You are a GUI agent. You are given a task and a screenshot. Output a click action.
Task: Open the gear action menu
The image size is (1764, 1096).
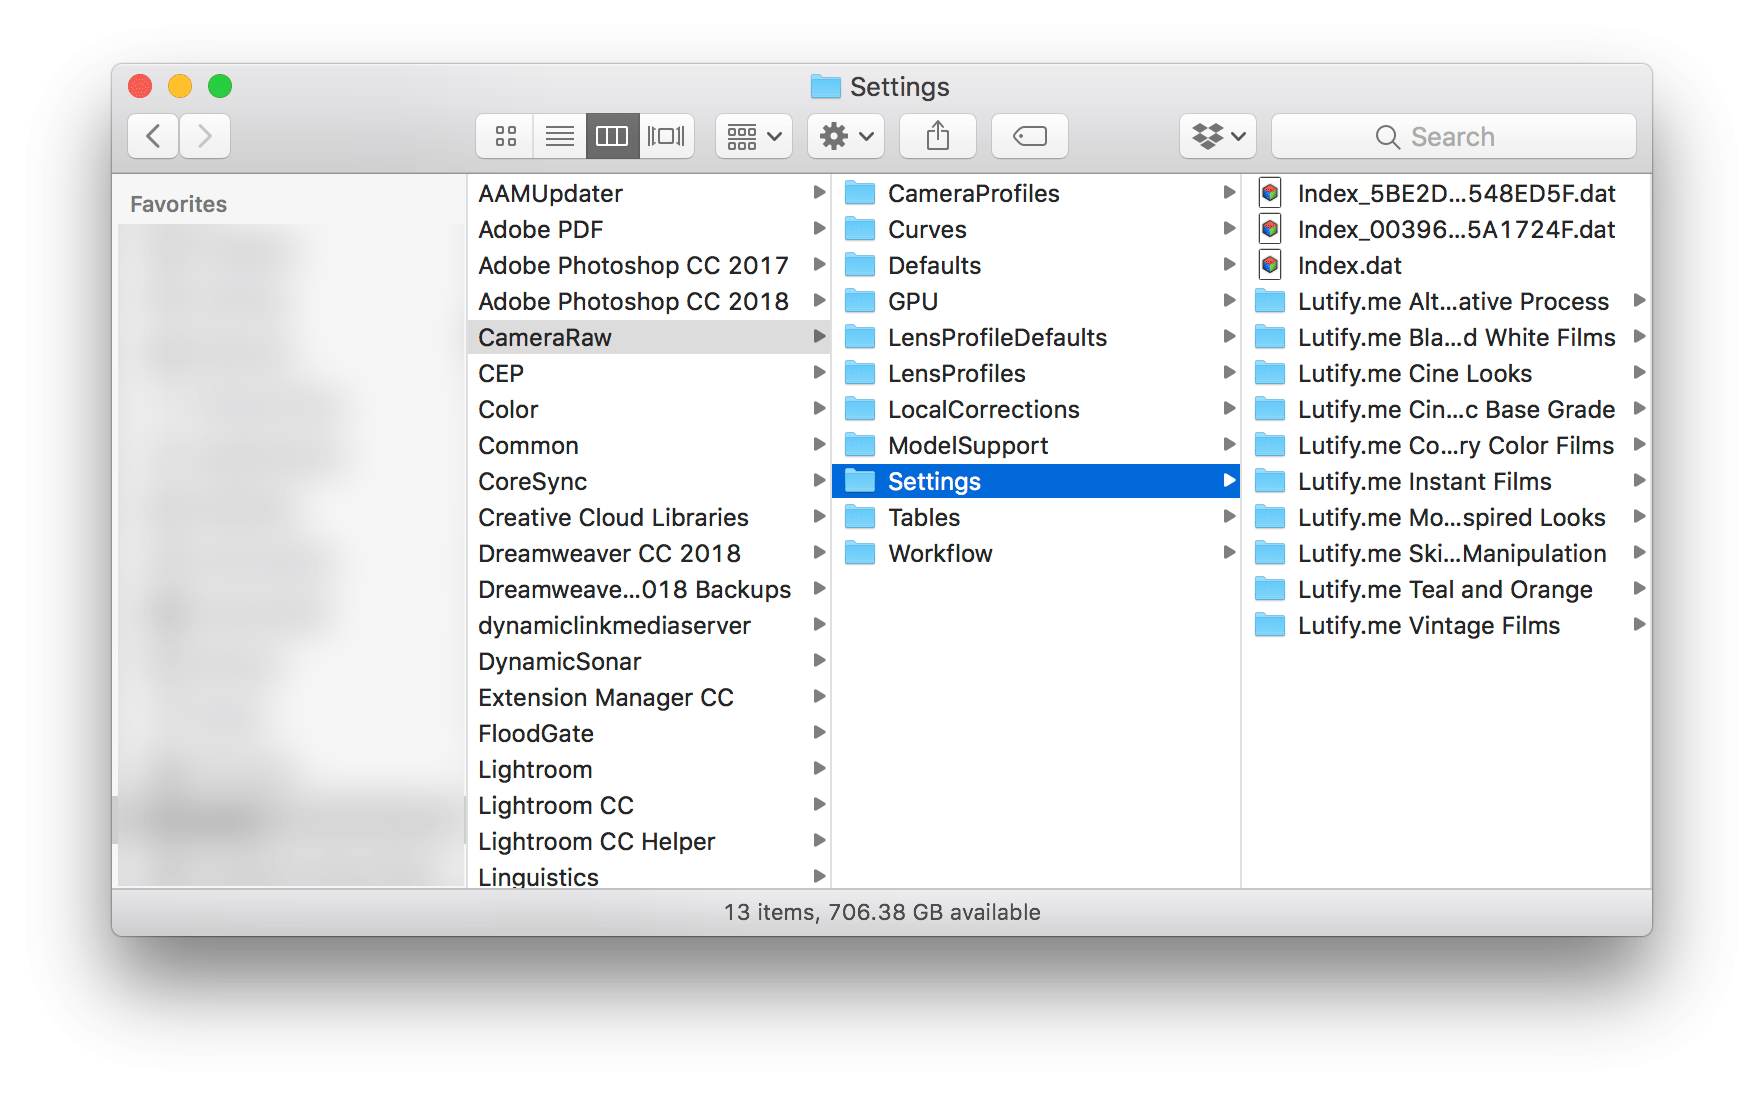846,136
